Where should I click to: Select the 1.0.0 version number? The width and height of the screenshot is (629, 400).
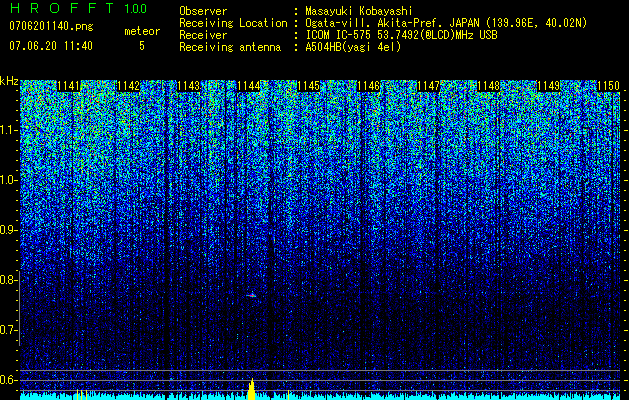pos(136,8)
